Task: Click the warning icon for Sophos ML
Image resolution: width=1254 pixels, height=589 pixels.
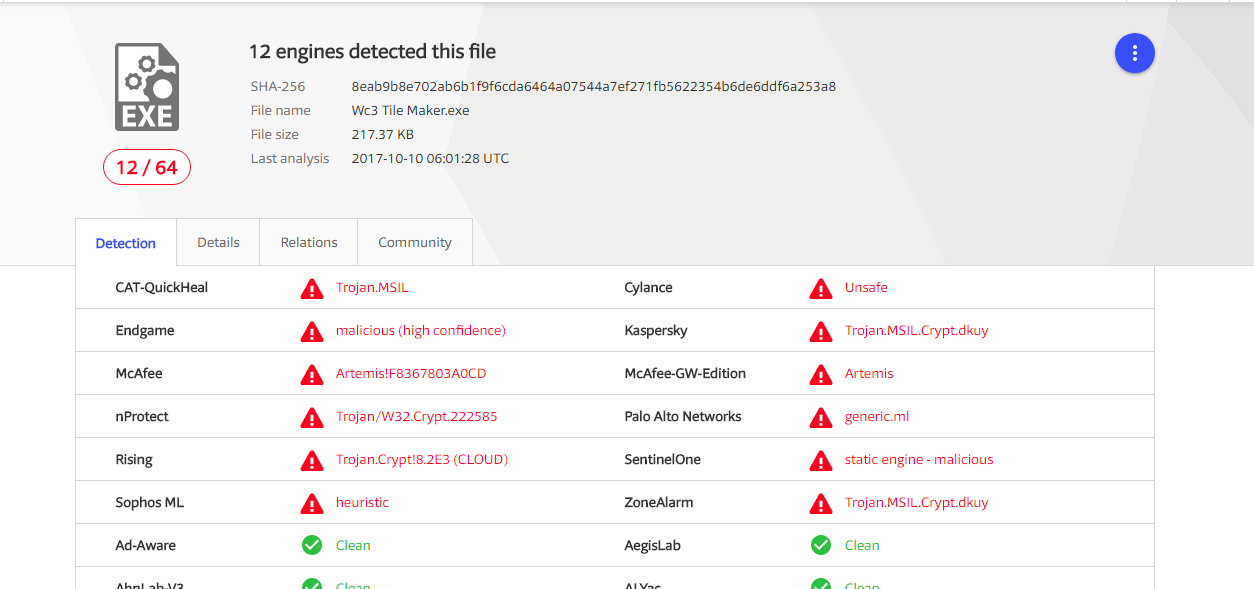Action: [x=312, y=503]
